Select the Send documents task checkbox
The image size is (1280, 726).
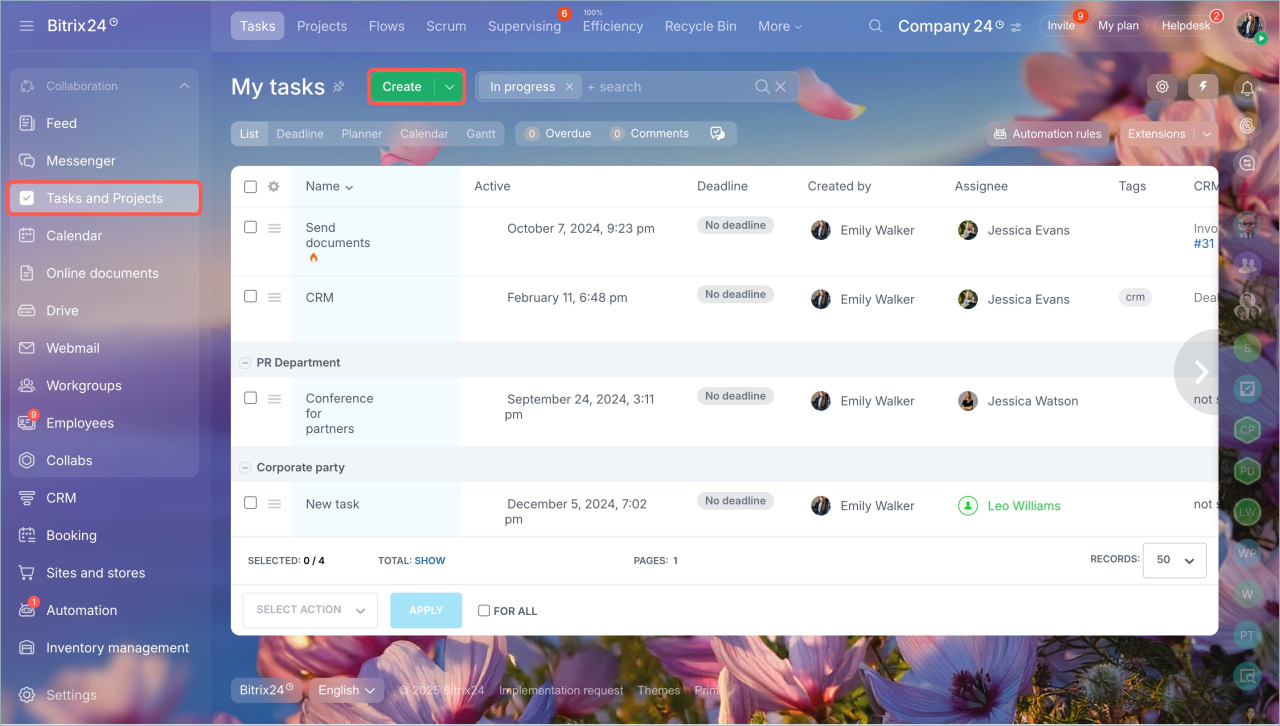tap(250, 227)
